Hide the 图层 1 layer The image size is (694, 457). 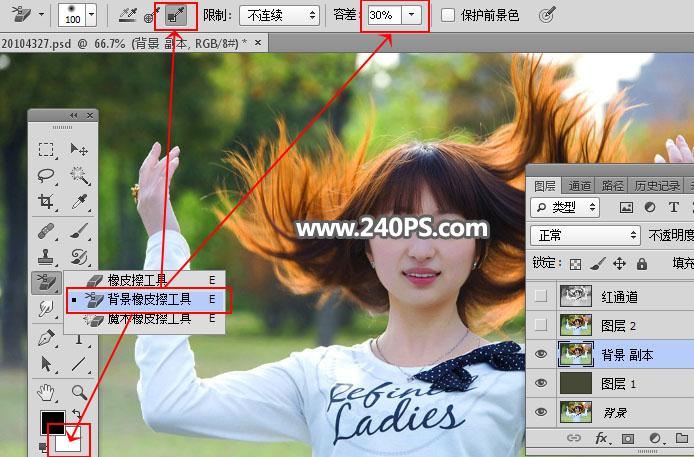click(x=540, y=383)
